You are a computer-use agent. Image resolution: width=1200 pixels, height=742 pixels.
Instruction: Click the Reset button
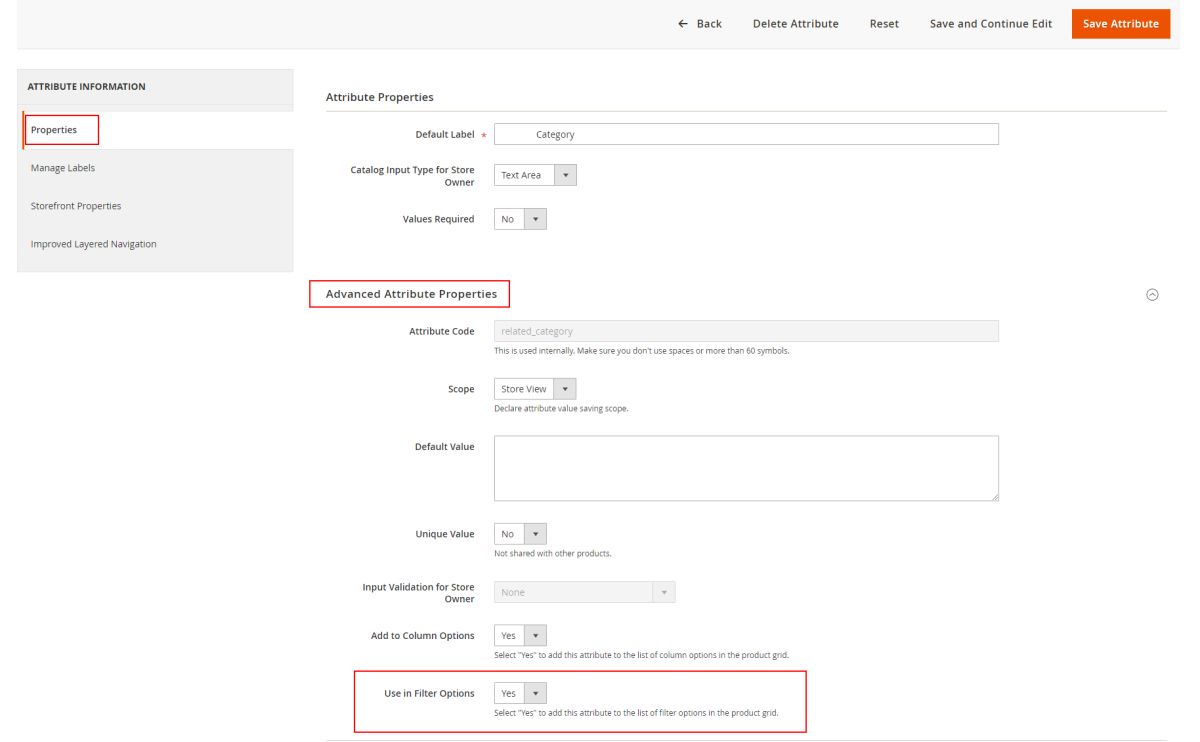tap(884, 24)
